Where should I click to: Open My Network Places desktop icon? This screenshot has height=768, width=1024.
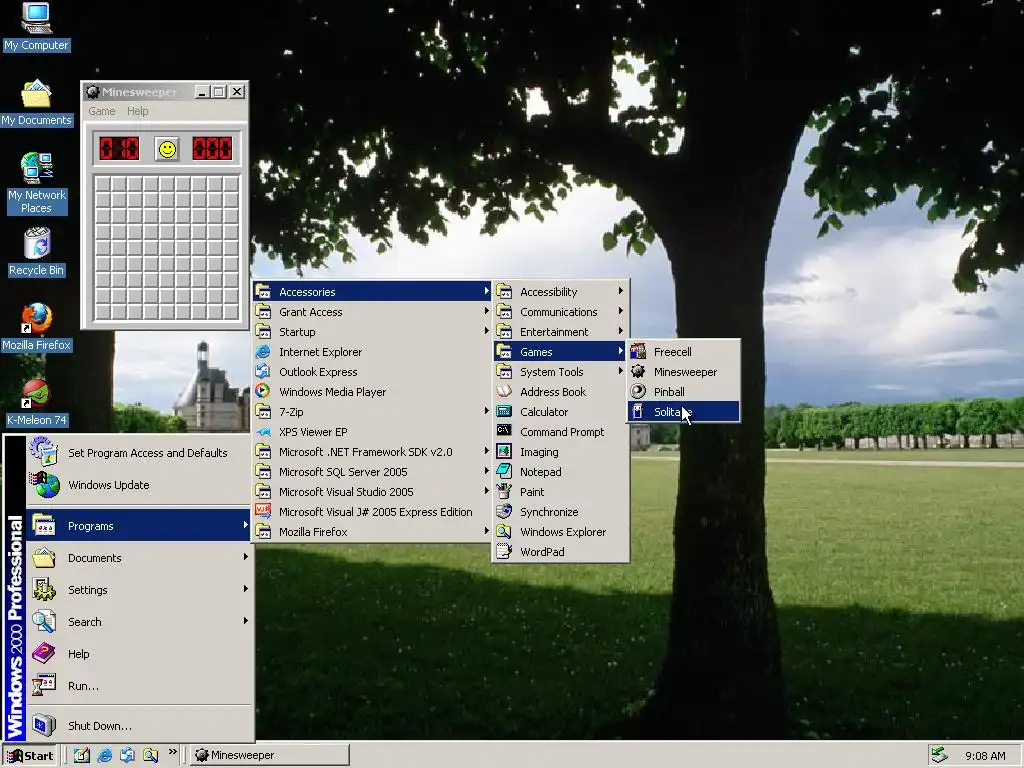point(36,183)
